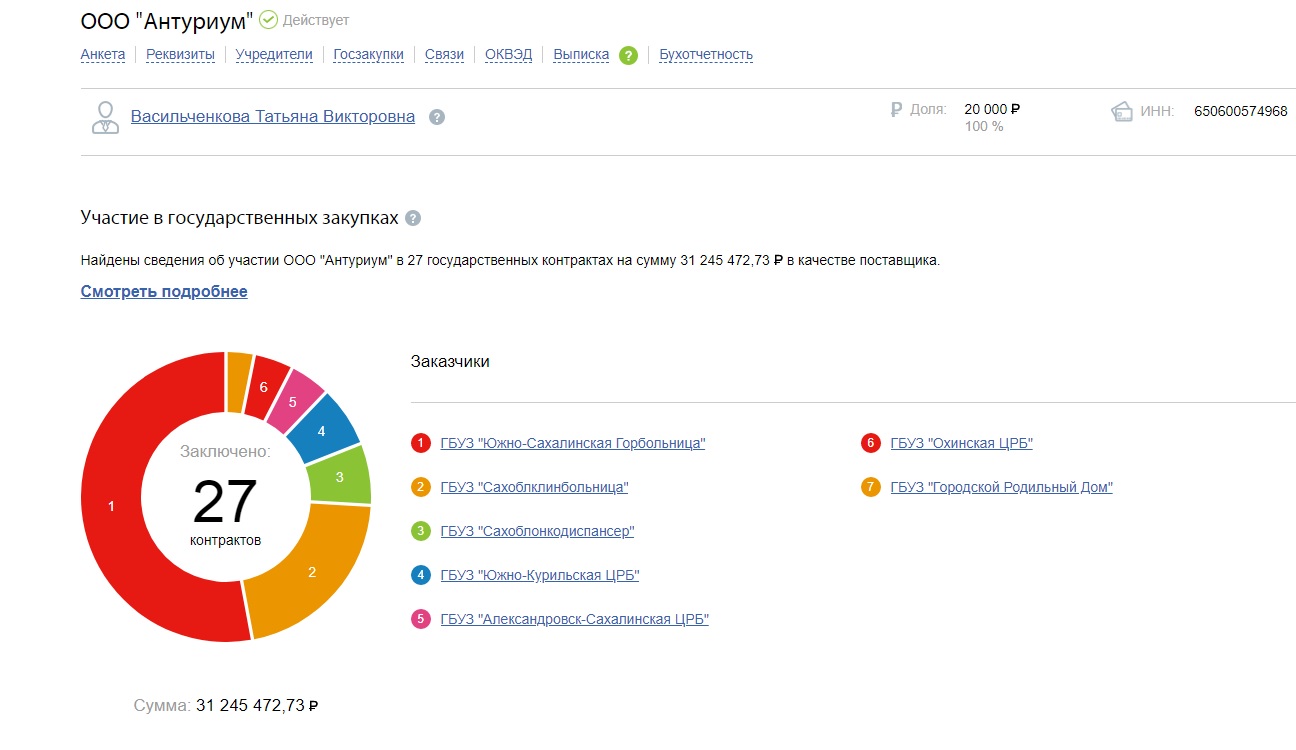1296x750 pixels.
Task: Click the INN card icon
Action: 1122,112
